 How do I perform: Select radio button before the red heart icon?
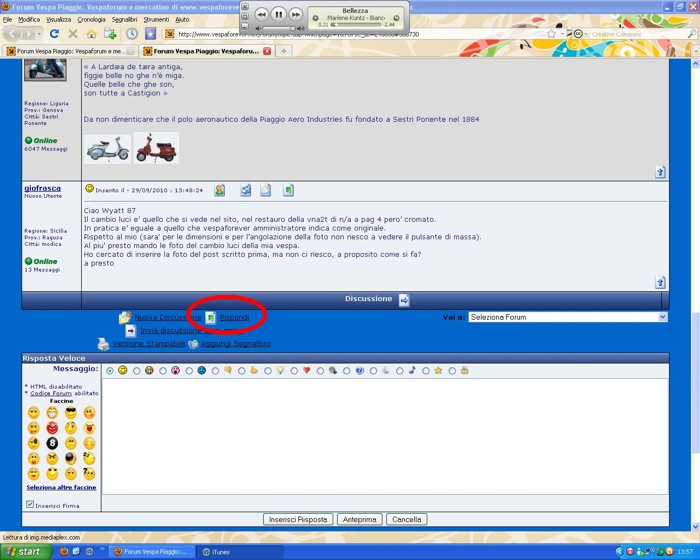(294, 371)
